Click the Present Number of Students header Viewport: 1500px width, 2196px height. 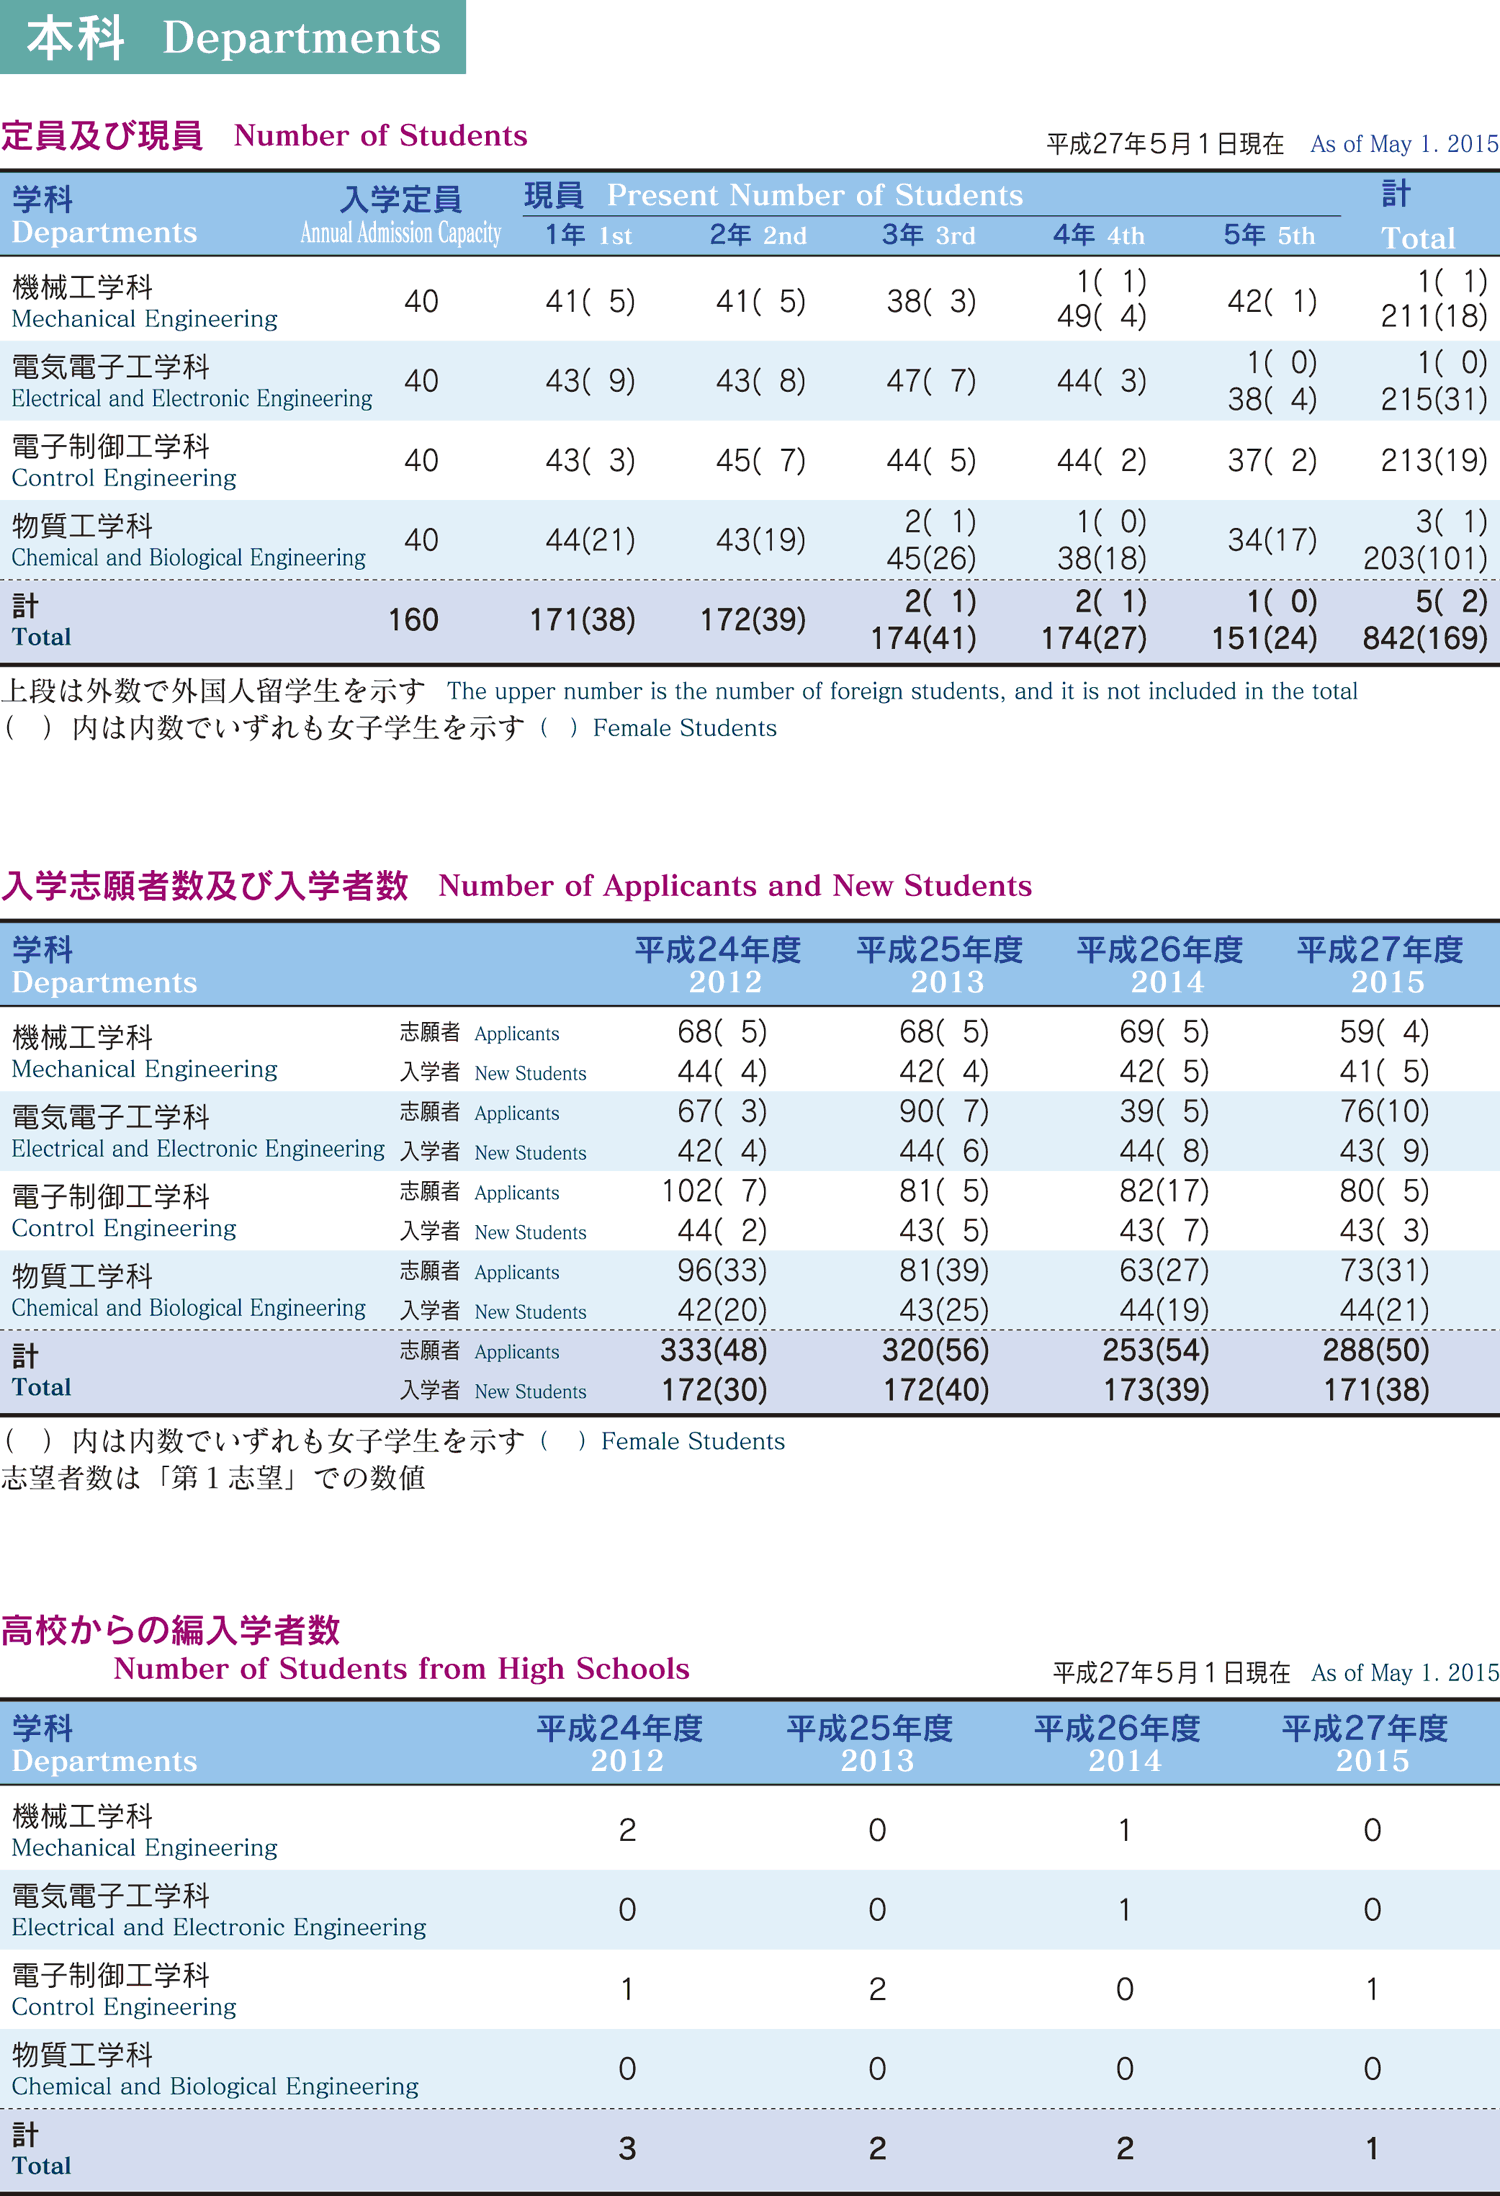774,195
